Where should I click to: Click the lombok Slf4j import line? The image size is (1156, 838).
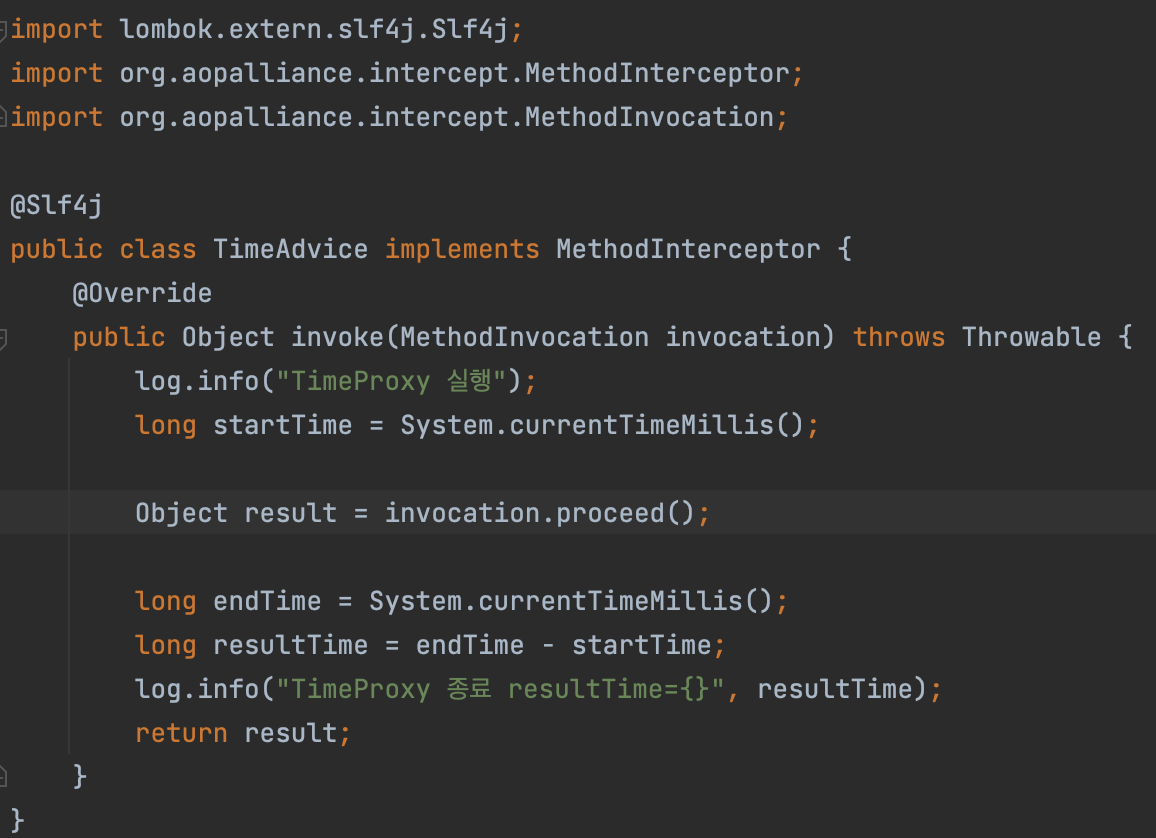click(266, 29)
